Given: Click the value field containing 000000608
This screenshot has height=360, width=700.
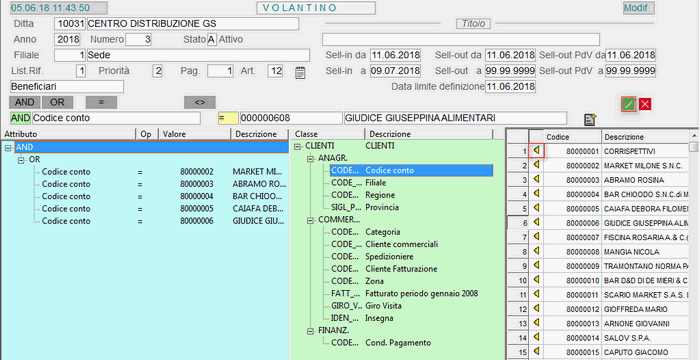Looking at the screenshot, I should tap(291, 118).
